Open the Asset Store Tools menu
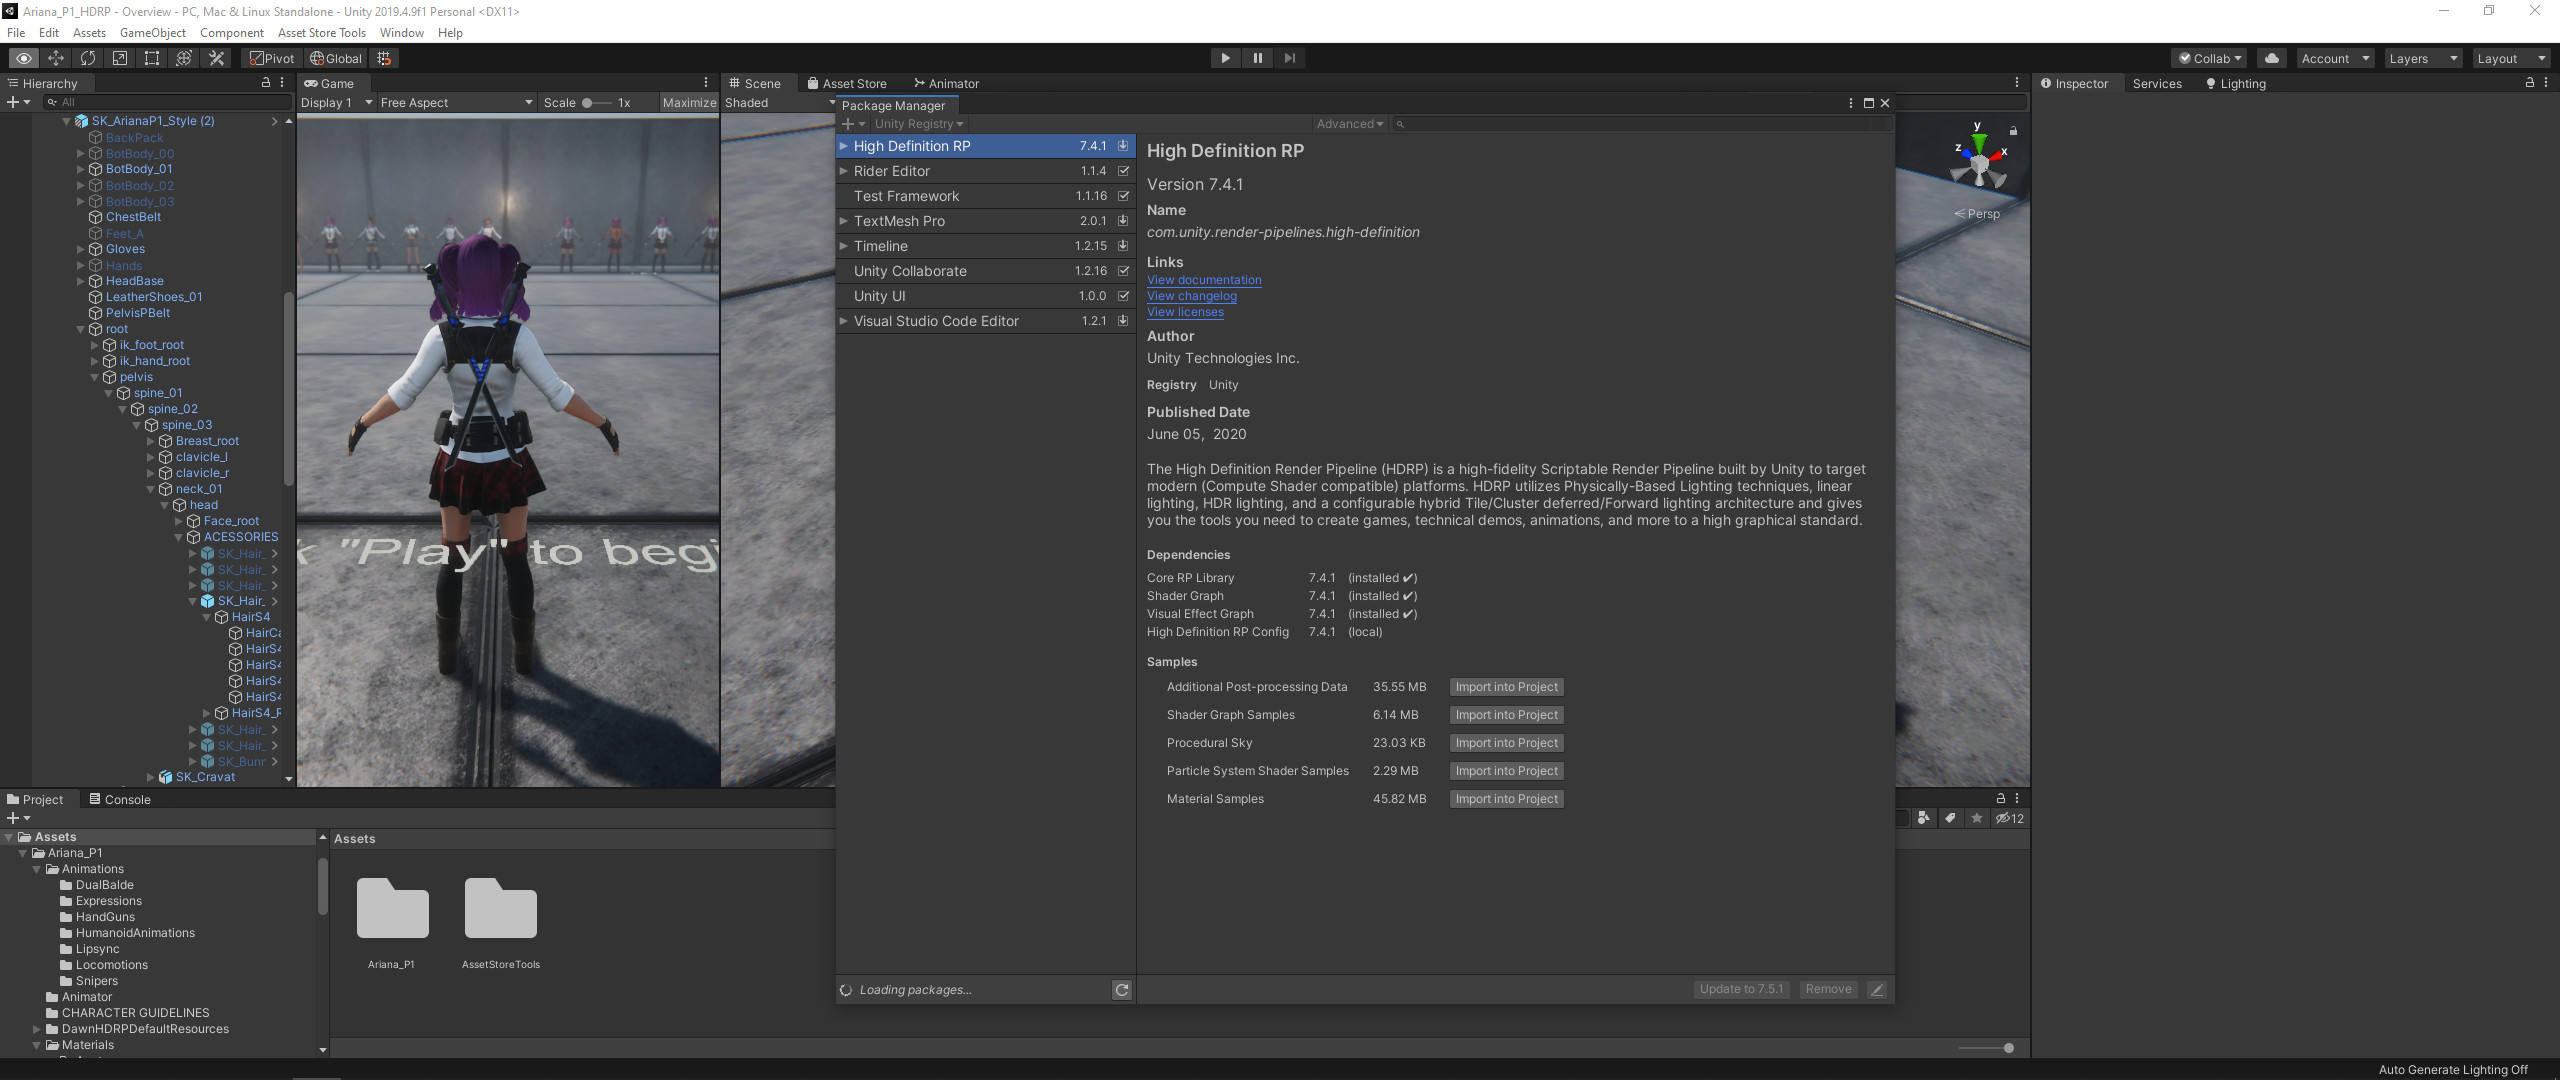This screenshot has width=2560, height=1080. point(322,33)
